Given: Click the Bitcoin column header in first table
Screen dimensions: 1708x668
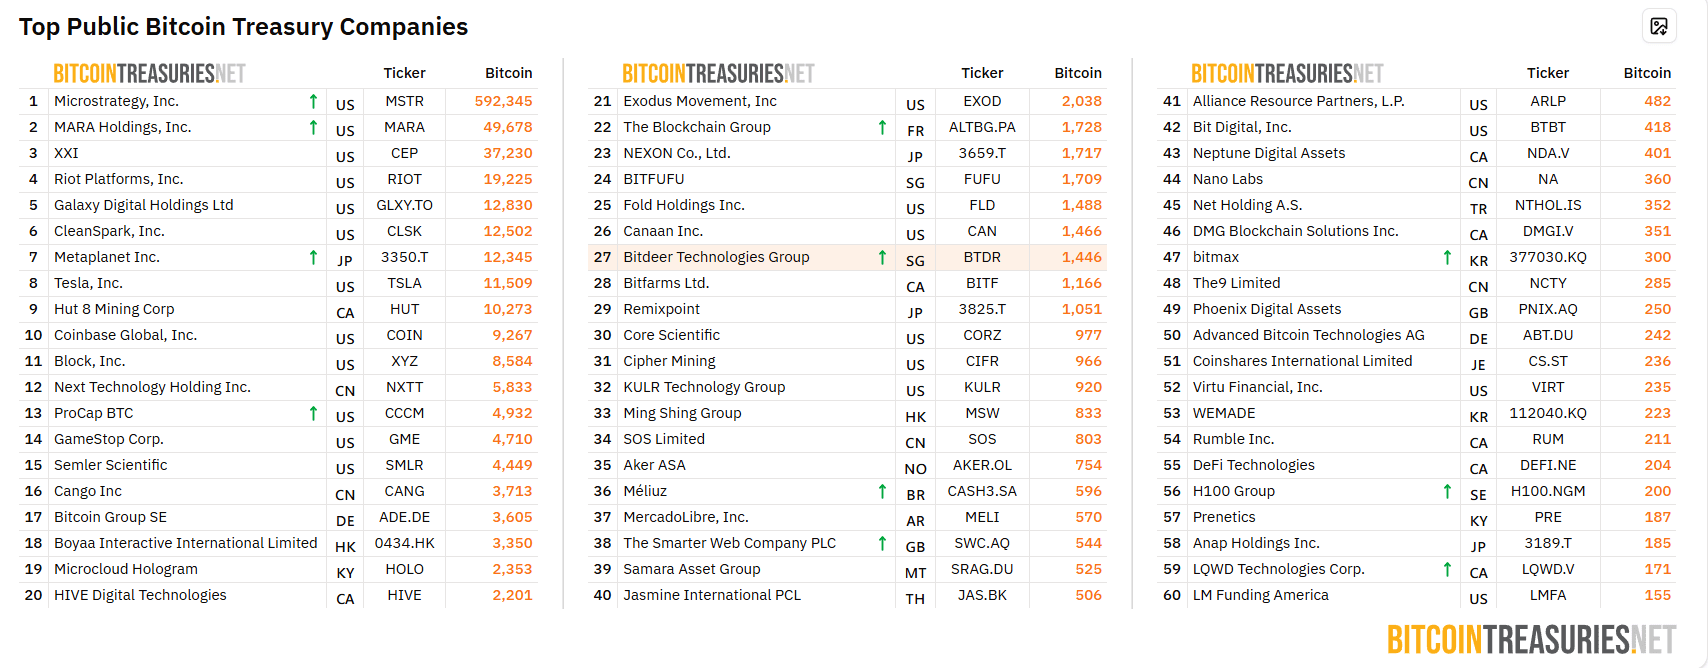Looking at the screenshot, I should tap(509, 73).
